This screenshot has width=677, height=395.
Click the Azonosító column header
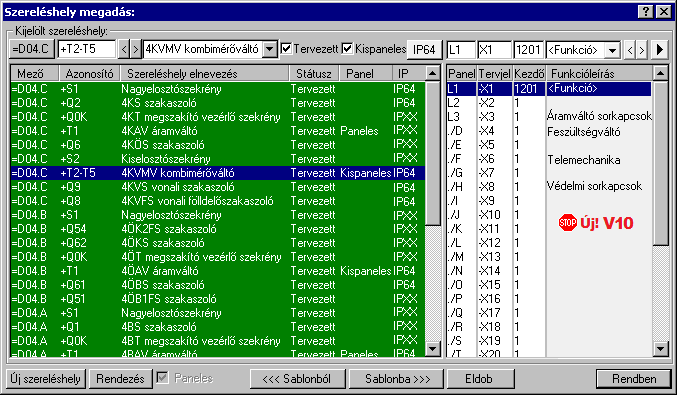coord(89,73)
